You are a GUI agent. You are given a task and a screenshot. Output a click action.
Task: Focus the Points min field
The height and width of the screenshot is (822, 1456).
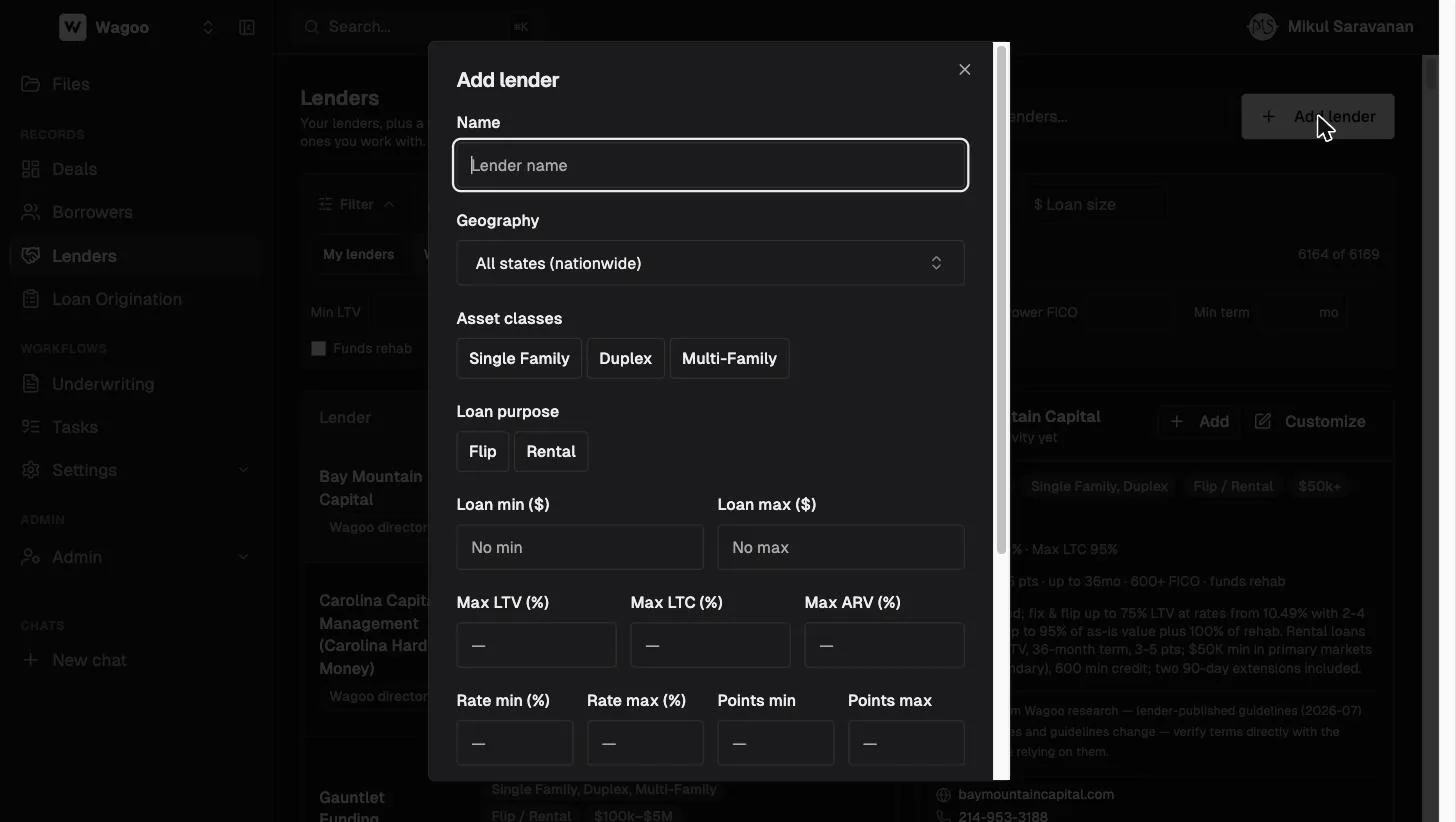click(776, 743)
